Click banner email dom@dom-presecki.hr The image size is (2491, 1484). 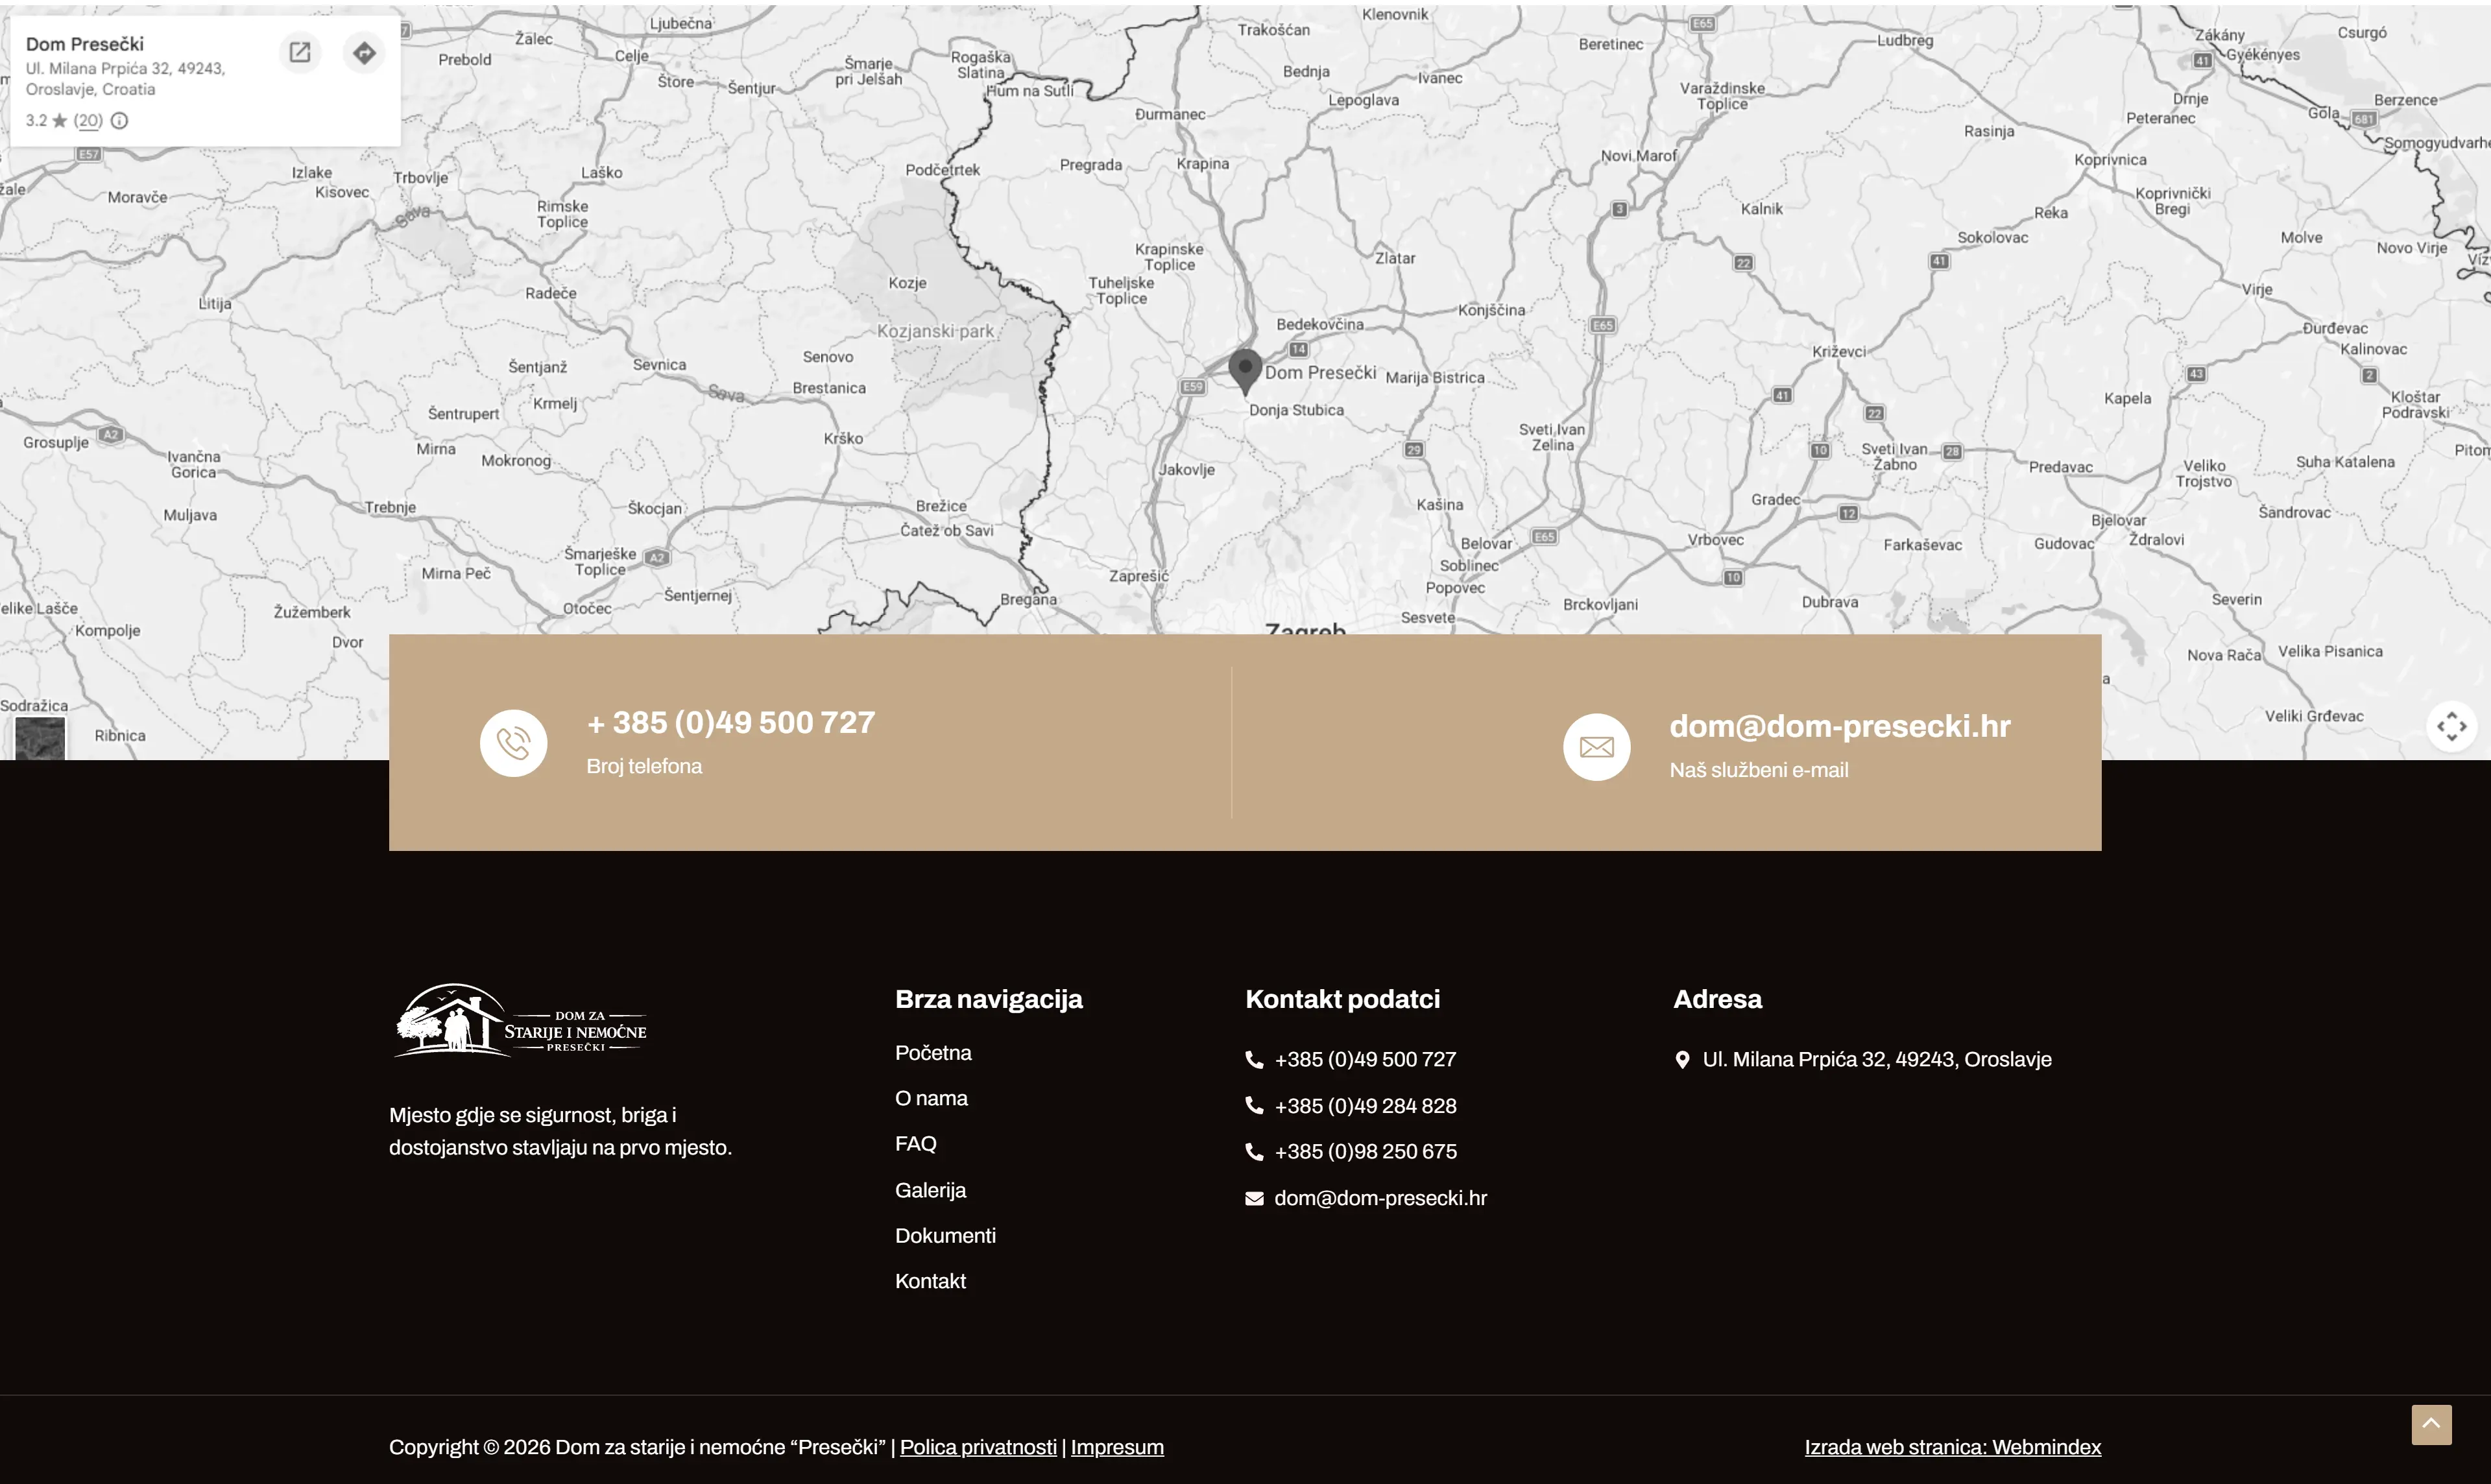pos(1839,726)
